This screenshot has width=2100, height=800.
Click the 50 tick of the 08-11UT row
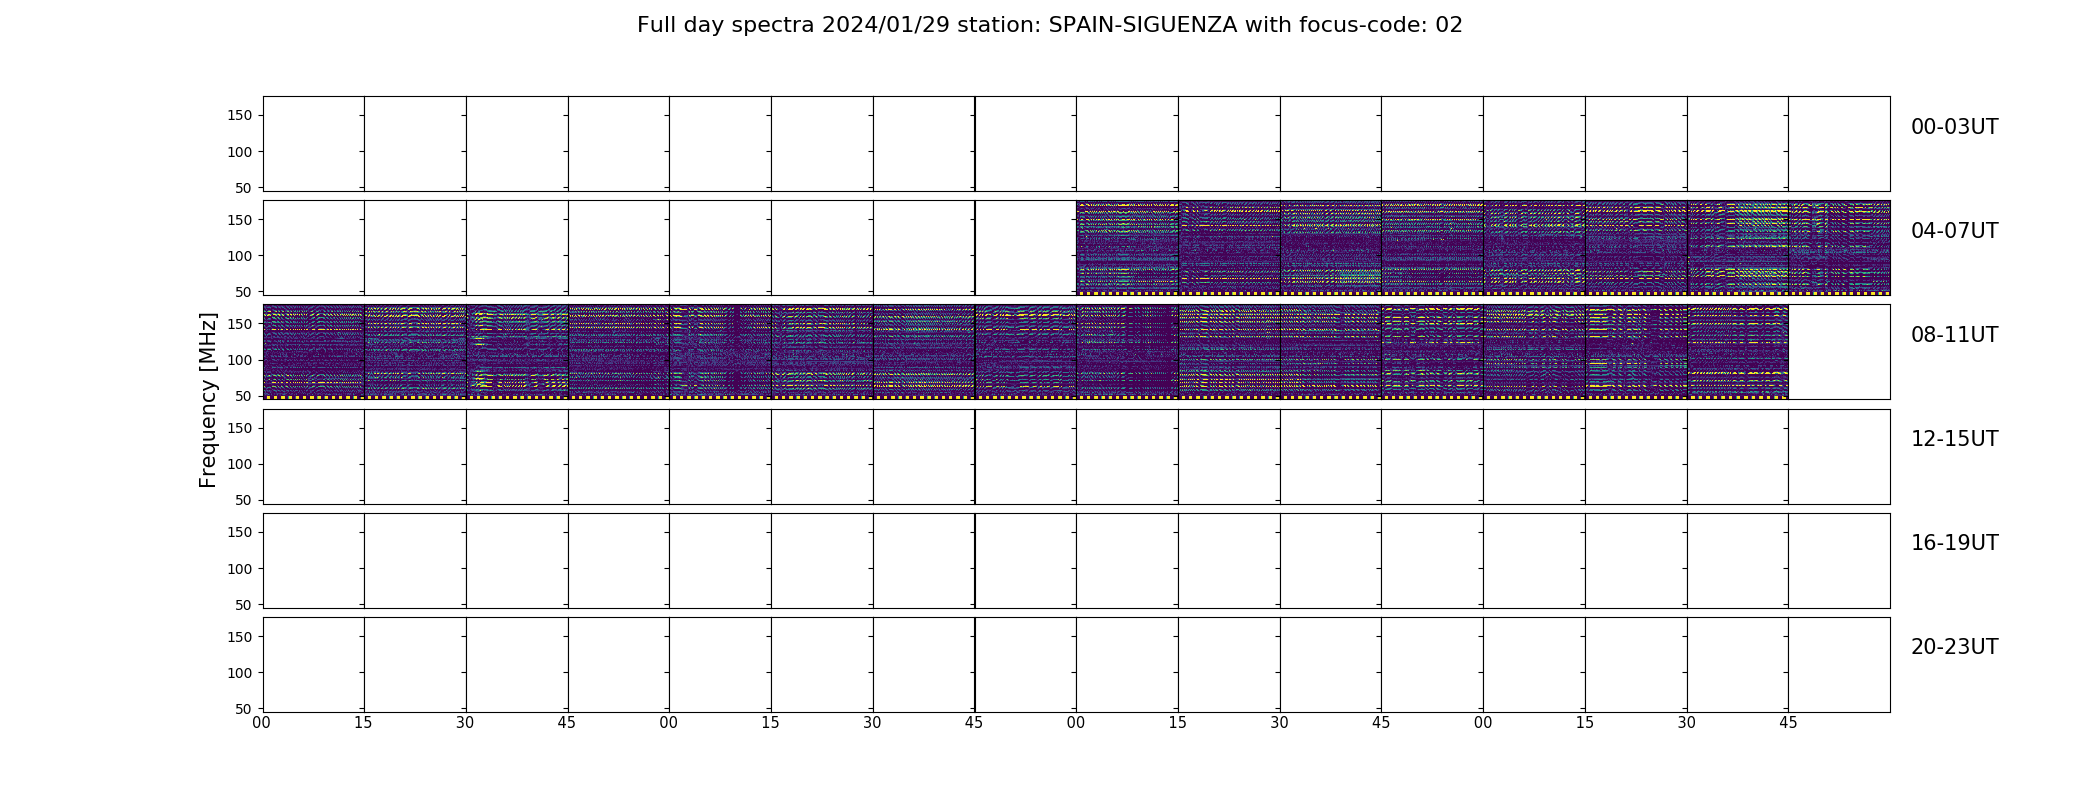pos(244,396)
